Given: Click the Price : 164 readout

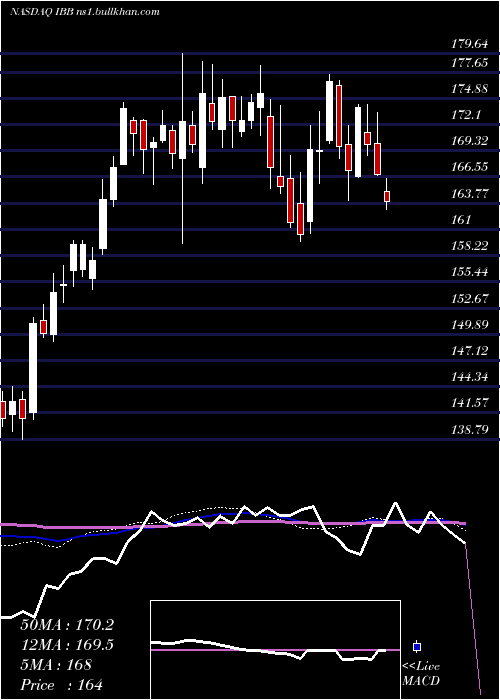Looking at the screenshot, I should pyautogui.click(x=62, y=685).
